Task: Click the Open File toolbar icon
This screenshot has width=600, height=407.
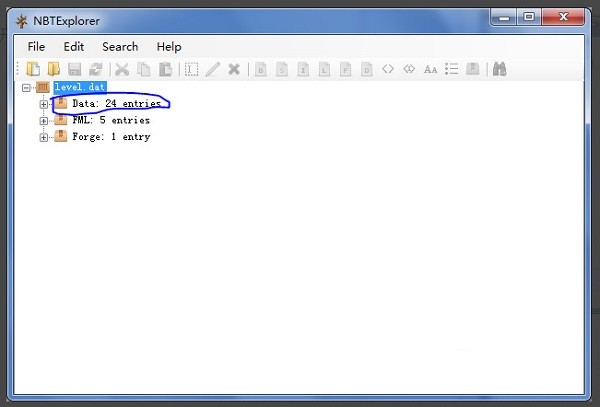Action: (33, 69)
